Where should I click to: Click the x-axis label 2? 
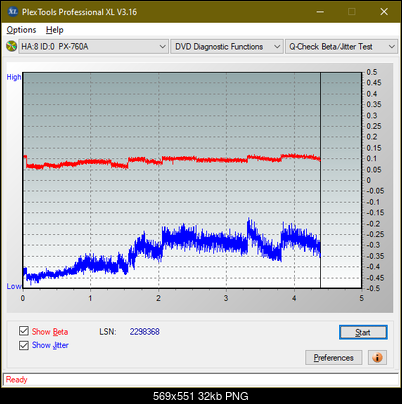(158, 298)
